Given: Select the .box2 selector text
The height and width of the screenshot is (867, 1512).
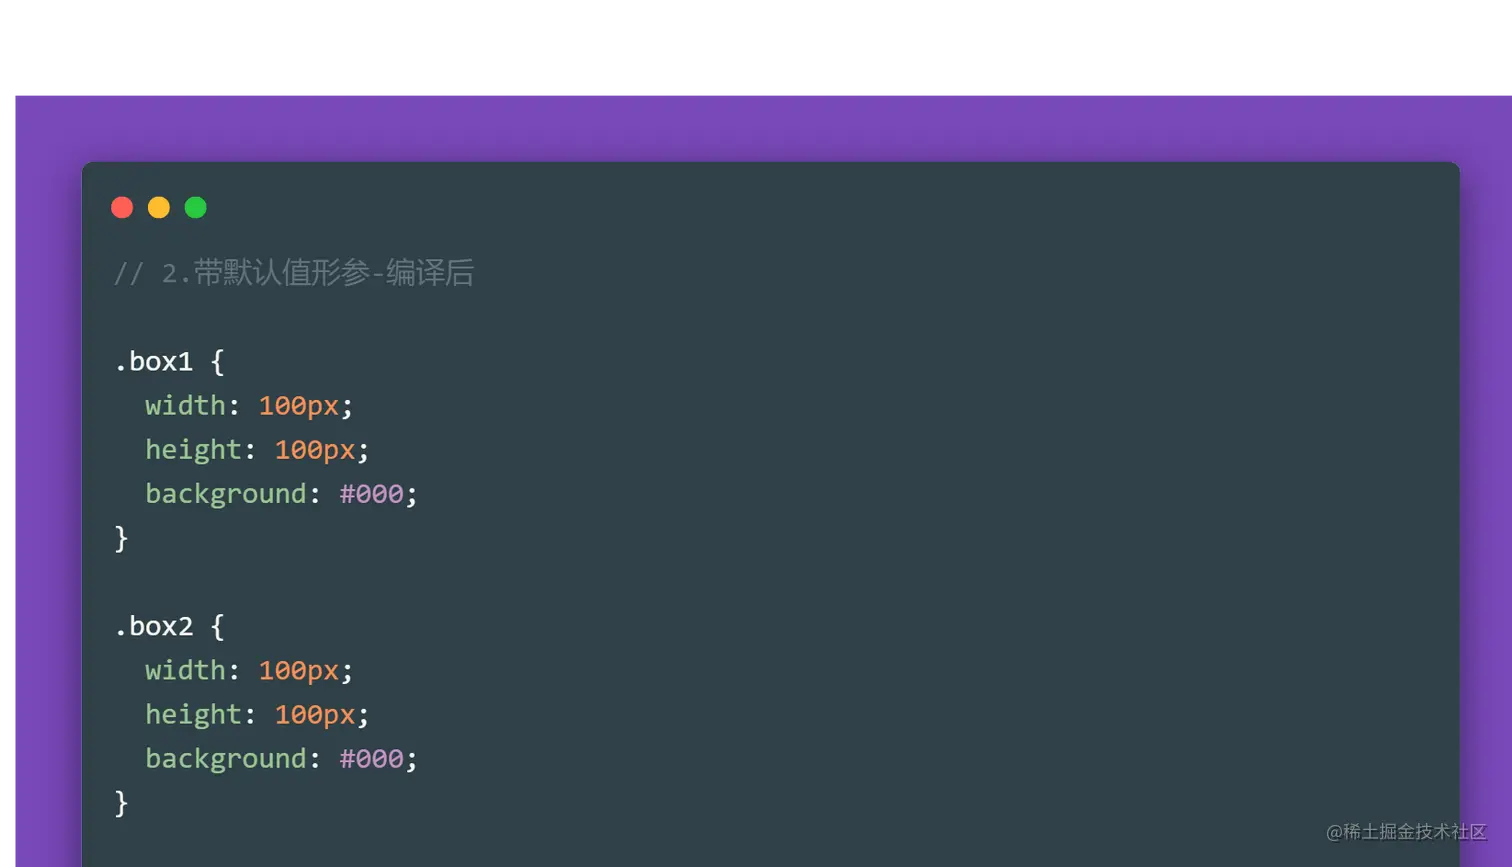Looking at the screenshot, I should 153,626.
